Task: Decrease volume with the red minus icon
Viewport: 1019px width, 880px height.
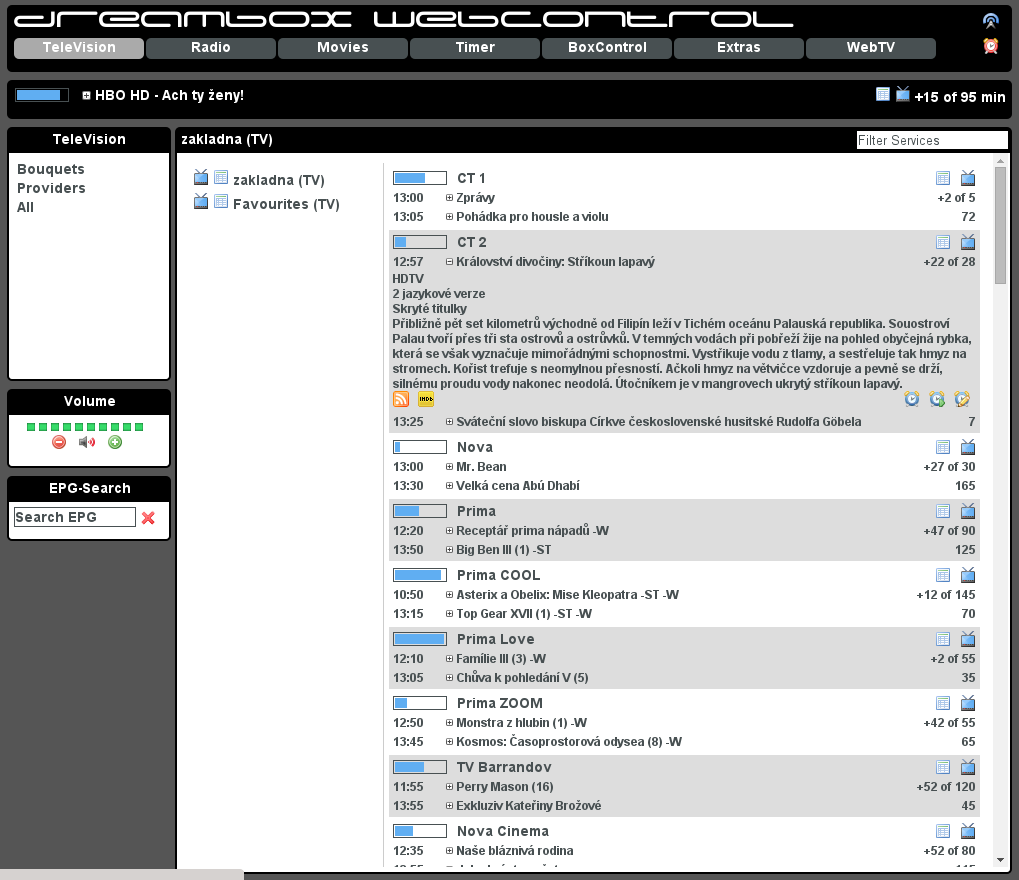Action: pyautogui.click(x=59, y=443)
